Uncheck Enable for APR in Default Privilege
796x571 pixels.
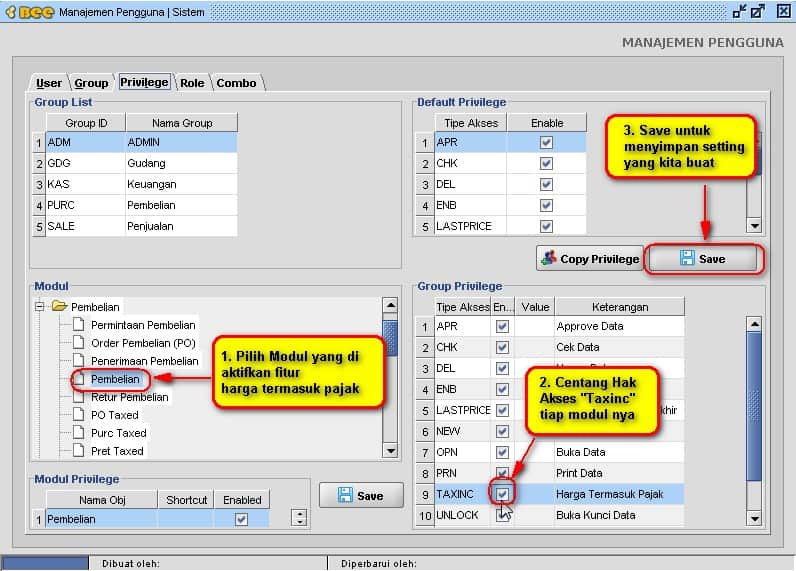(546, 142)
